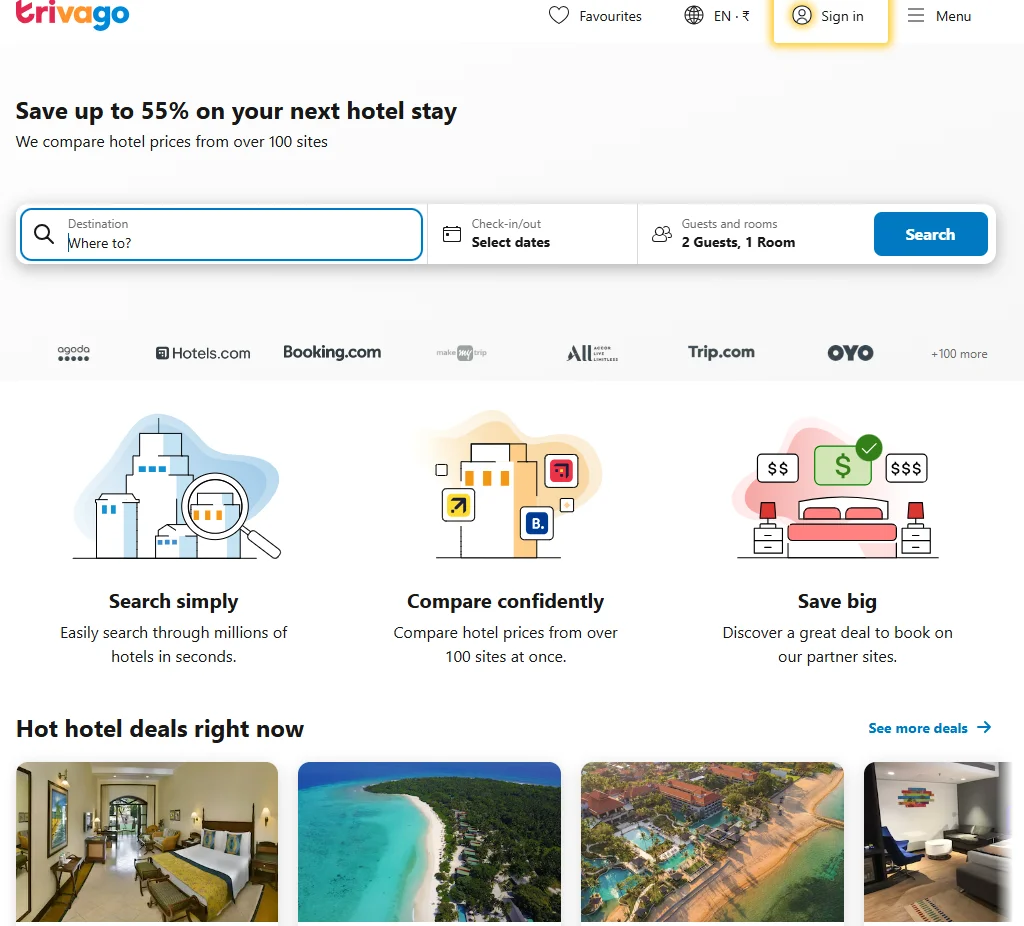Image resolution: width=1024 pixels, height=926 pixels.
Task: Open Favourites in the header
Action: pos(610,16)
